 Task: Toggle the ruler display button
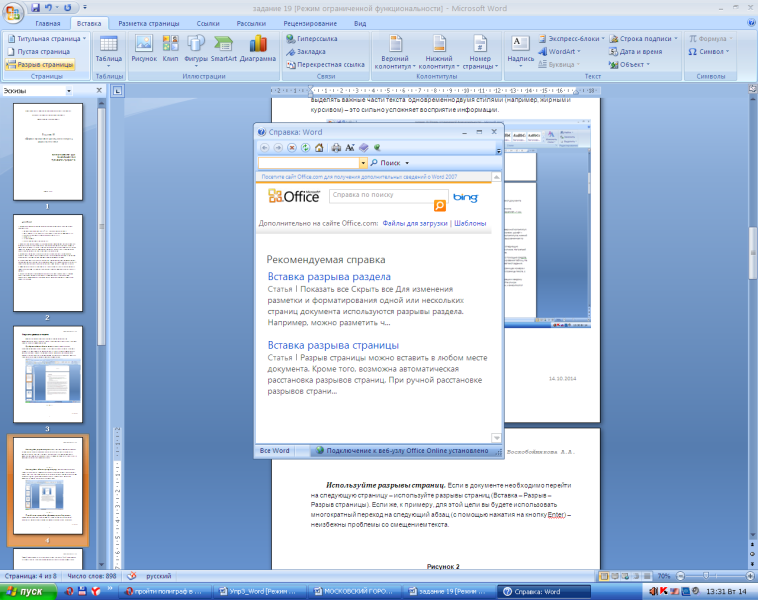tap(753, 89)
